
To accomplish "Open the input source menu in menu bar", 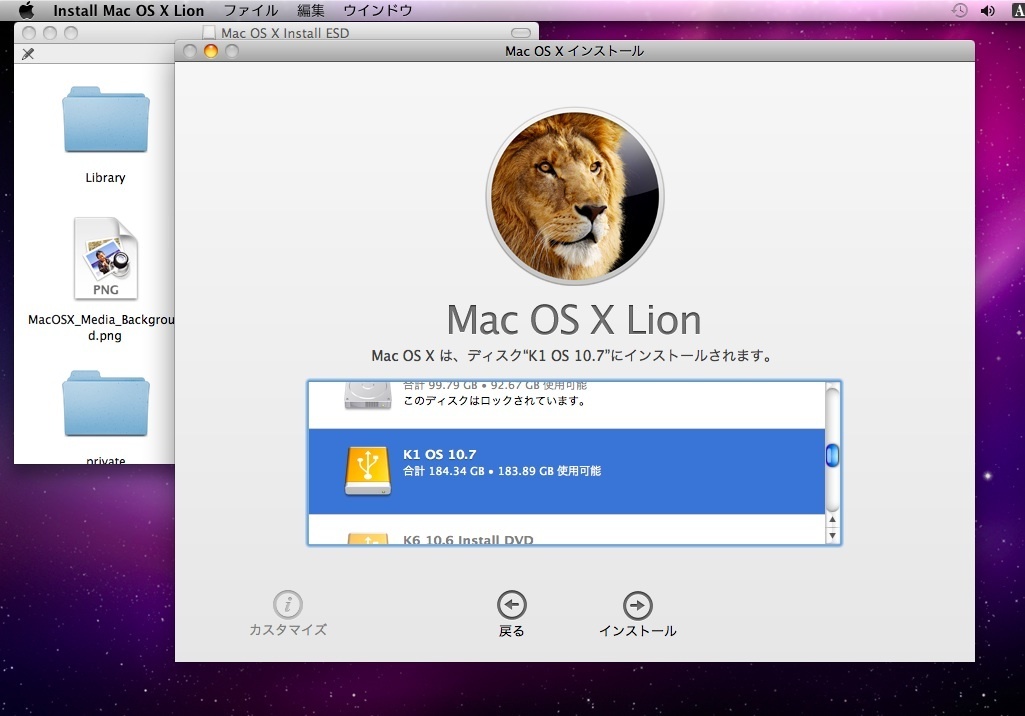I will click(x=1012, y=11).
